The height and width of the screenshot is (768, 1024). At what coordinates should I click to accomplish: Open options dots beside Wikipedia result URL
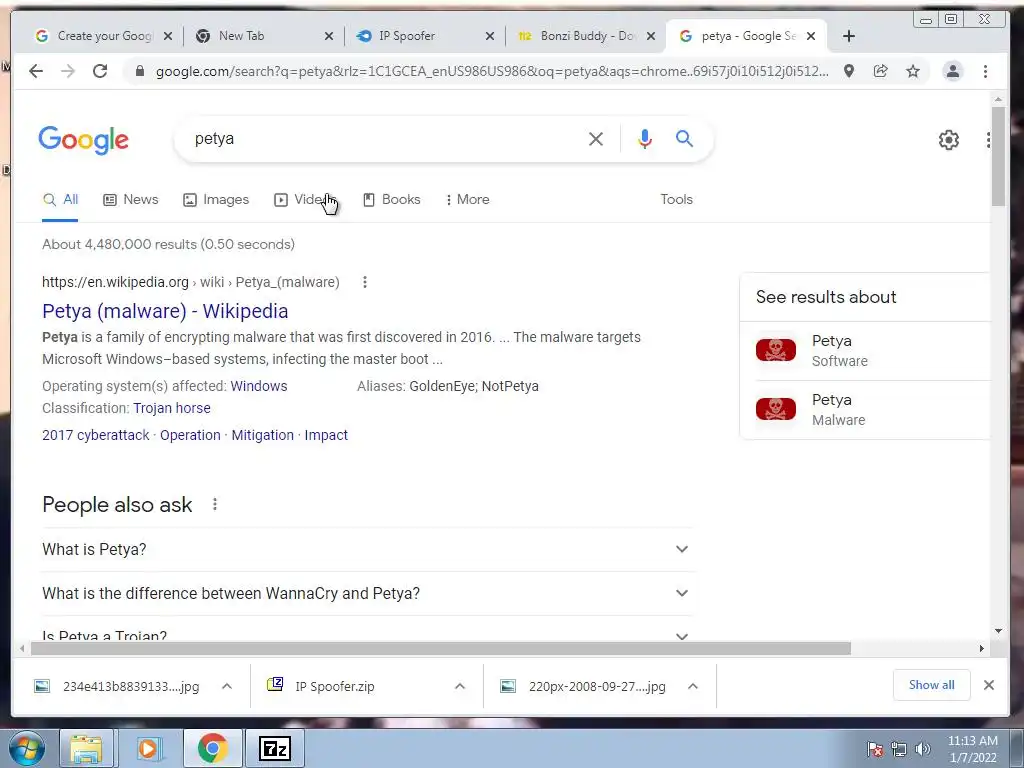(365, 282)
